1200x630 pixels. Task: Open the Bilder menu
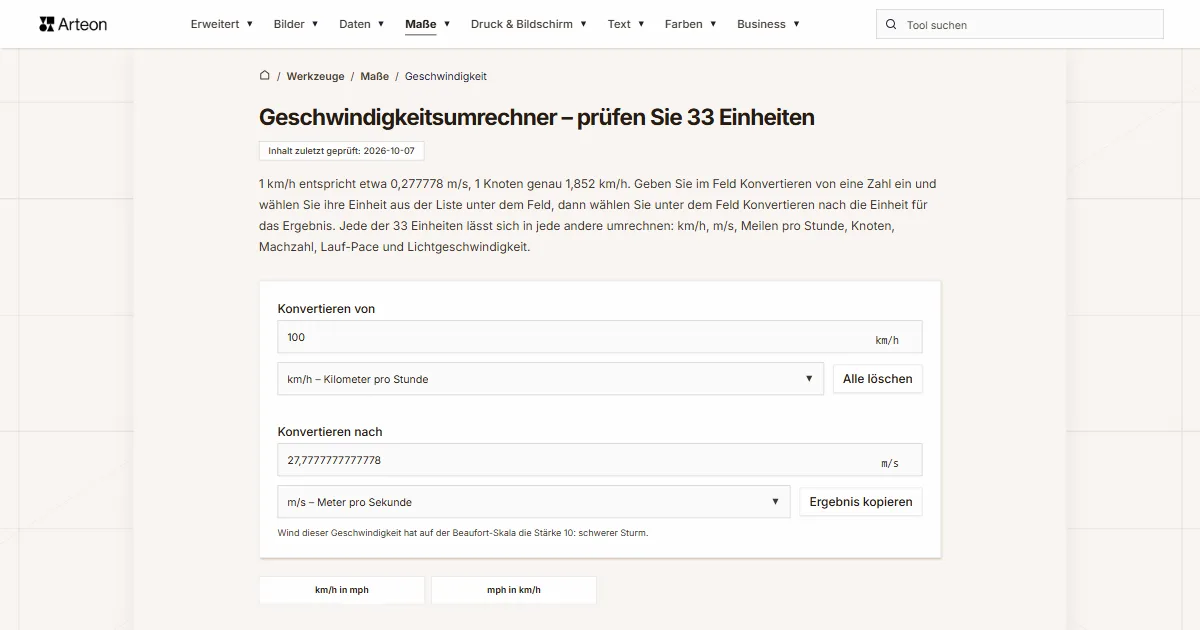pos(296,24)
